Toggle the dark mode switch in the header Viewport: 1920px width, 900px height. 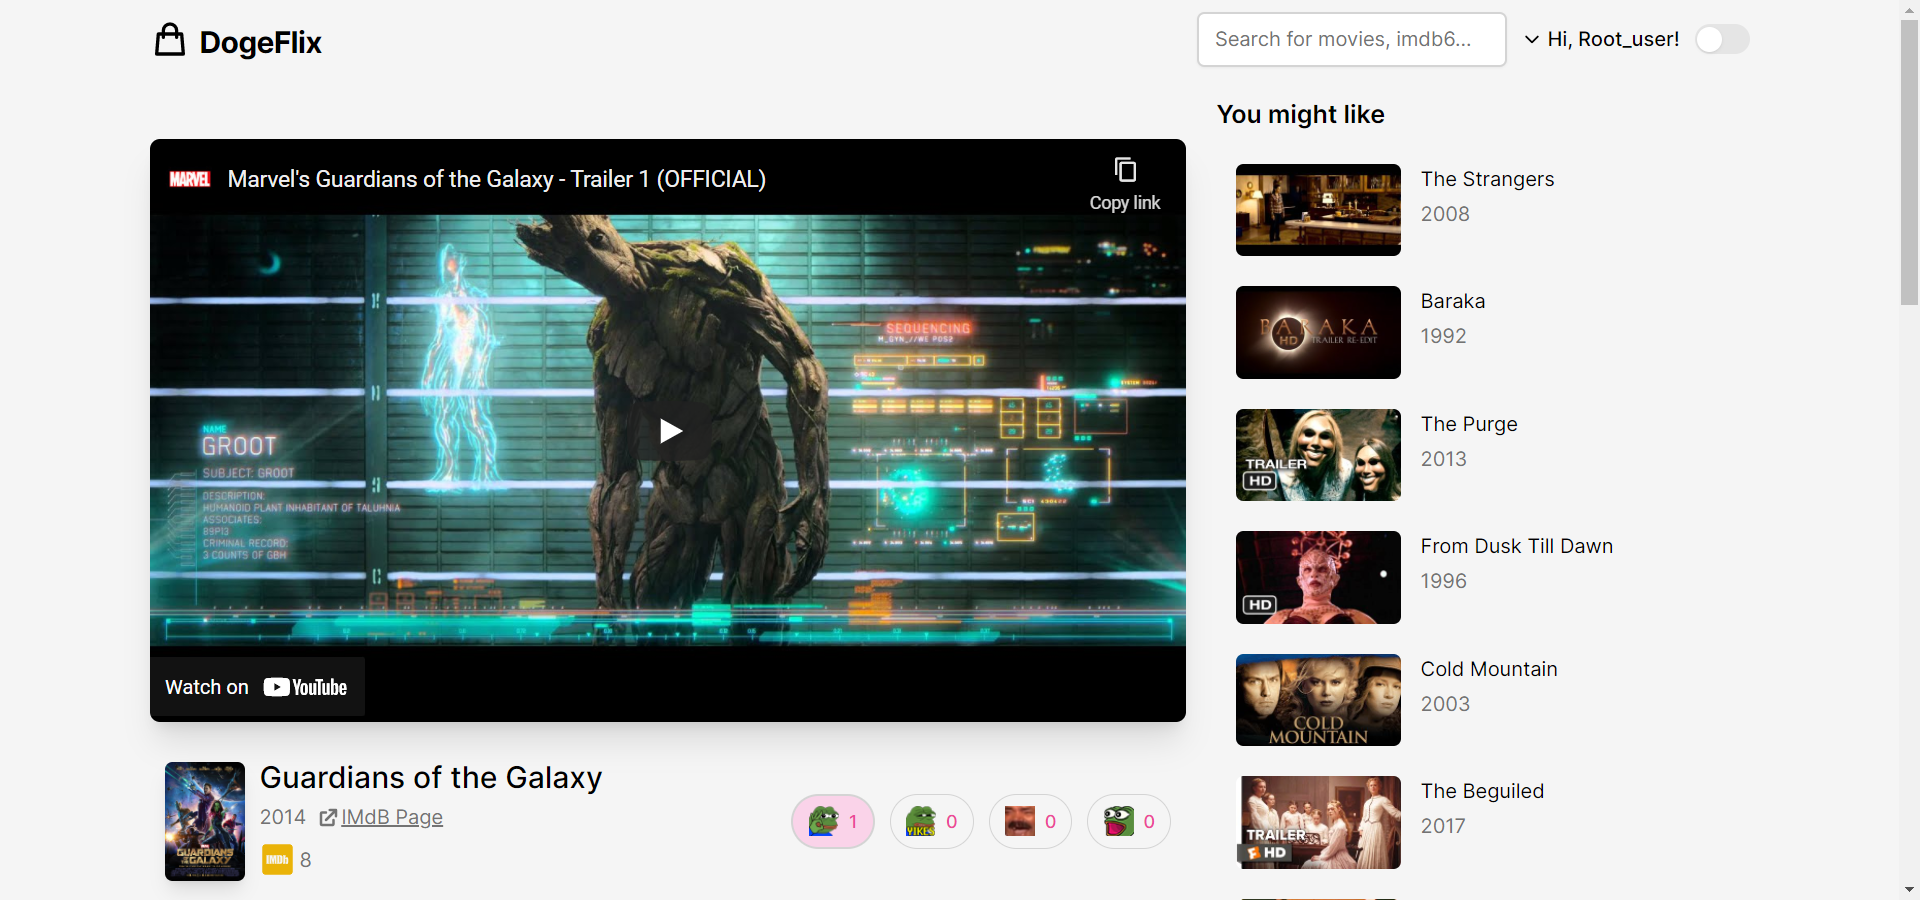pos(1722,40)
